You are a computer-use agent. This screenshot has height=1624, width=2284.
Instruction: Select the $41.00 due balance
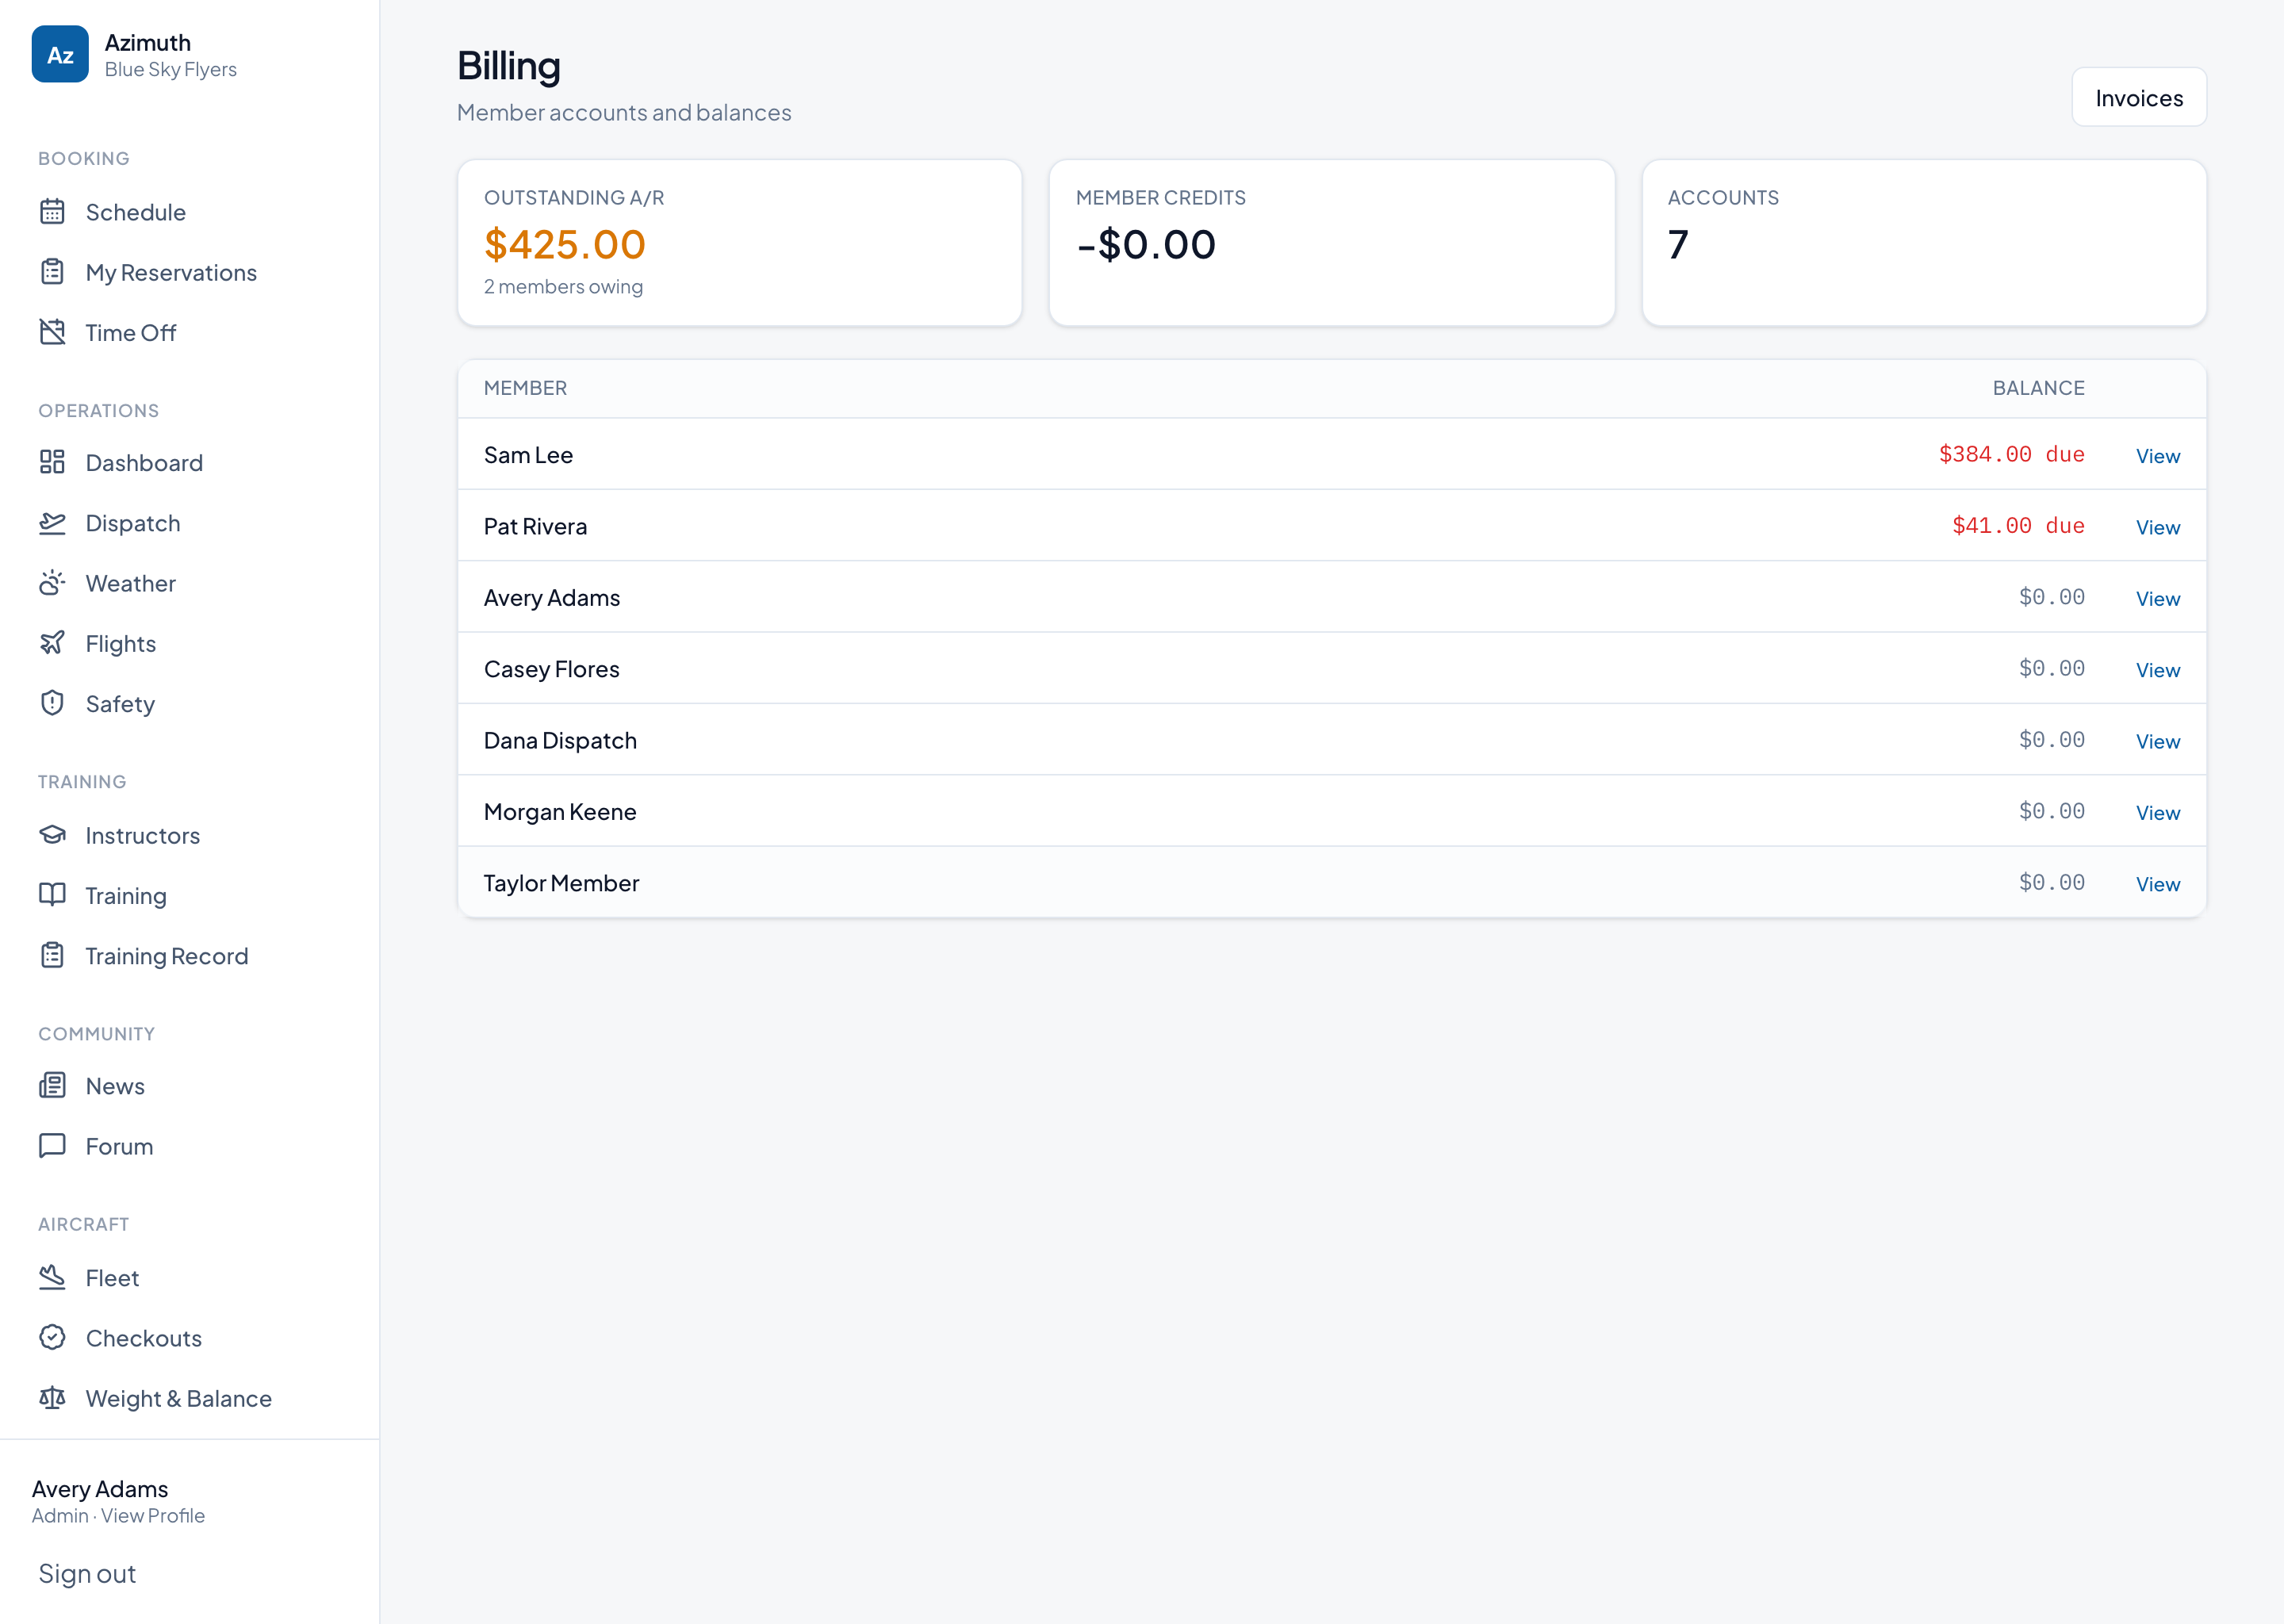pyautogui.click(x=2018, y=525)
